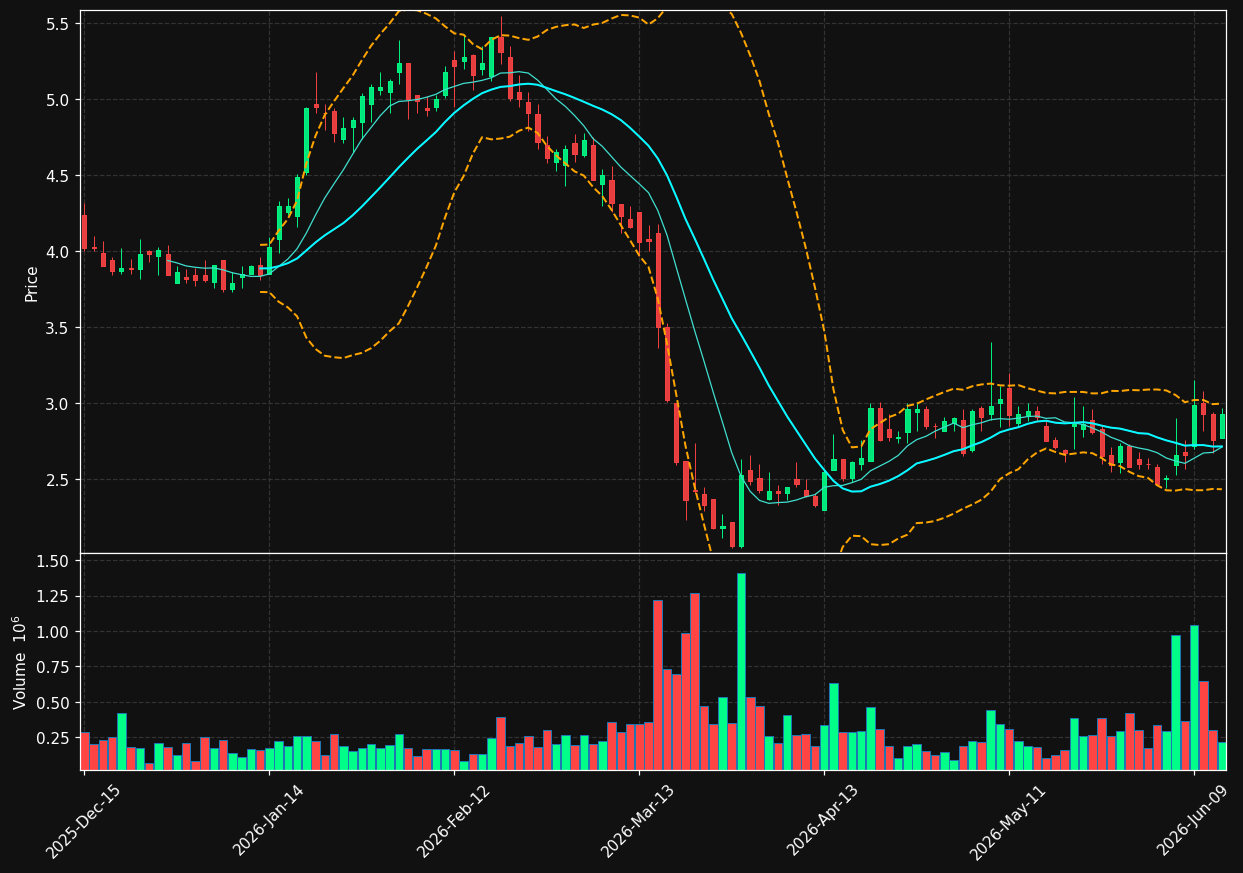The width and height of the screenshot is (1243, 873).
Task: Click the 2026-Apr-13 date label
Action: [x=824, y=820]
